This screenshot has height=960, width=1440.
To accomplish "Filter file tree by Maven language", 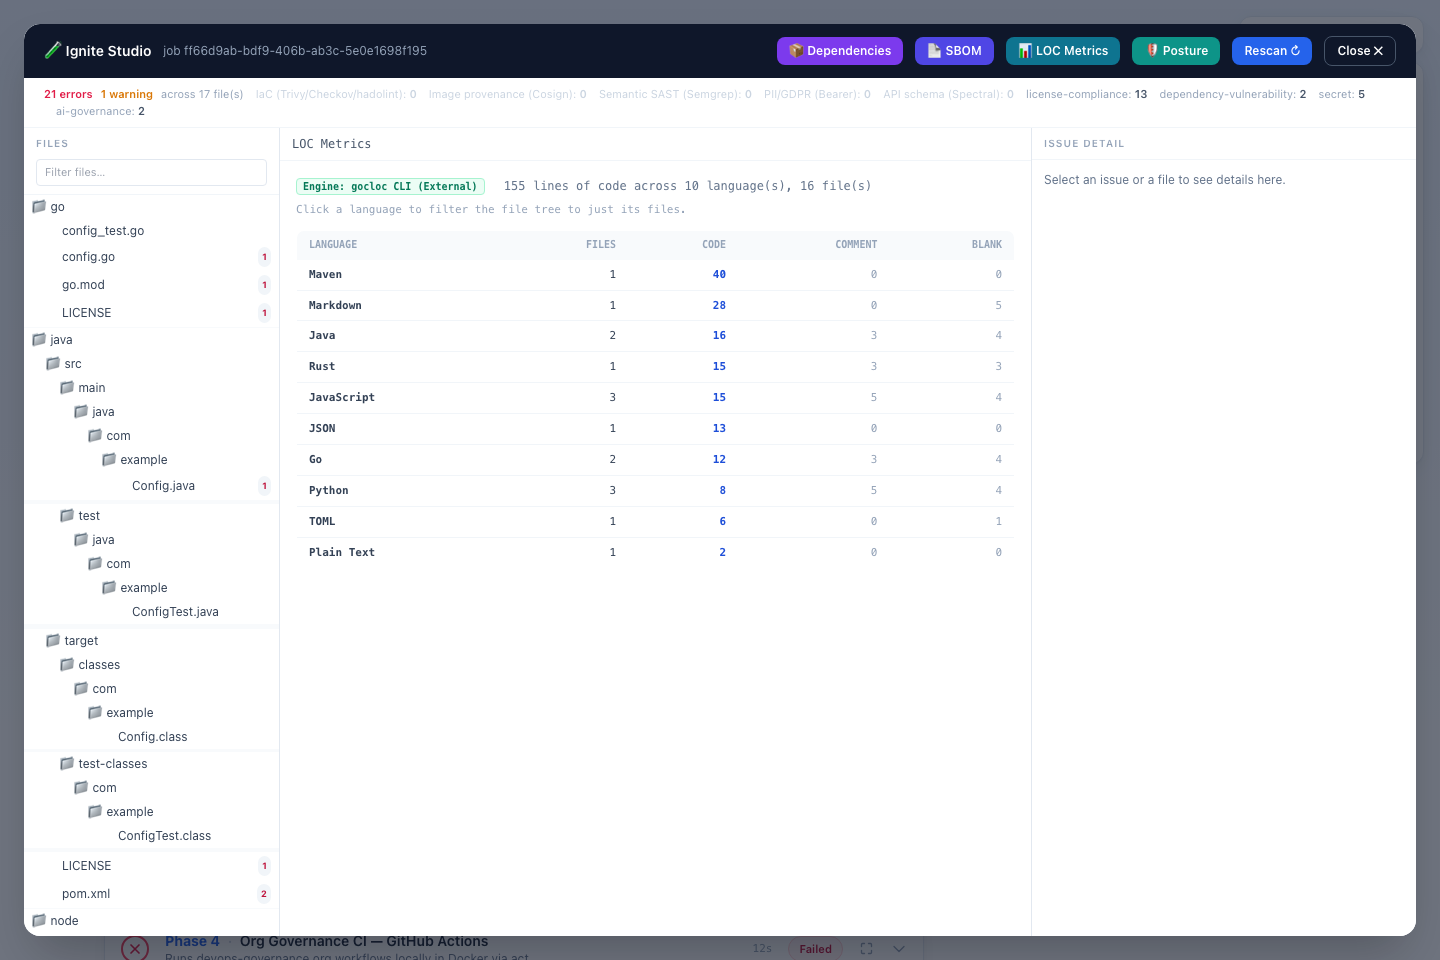I will click(x=655, y=274).
